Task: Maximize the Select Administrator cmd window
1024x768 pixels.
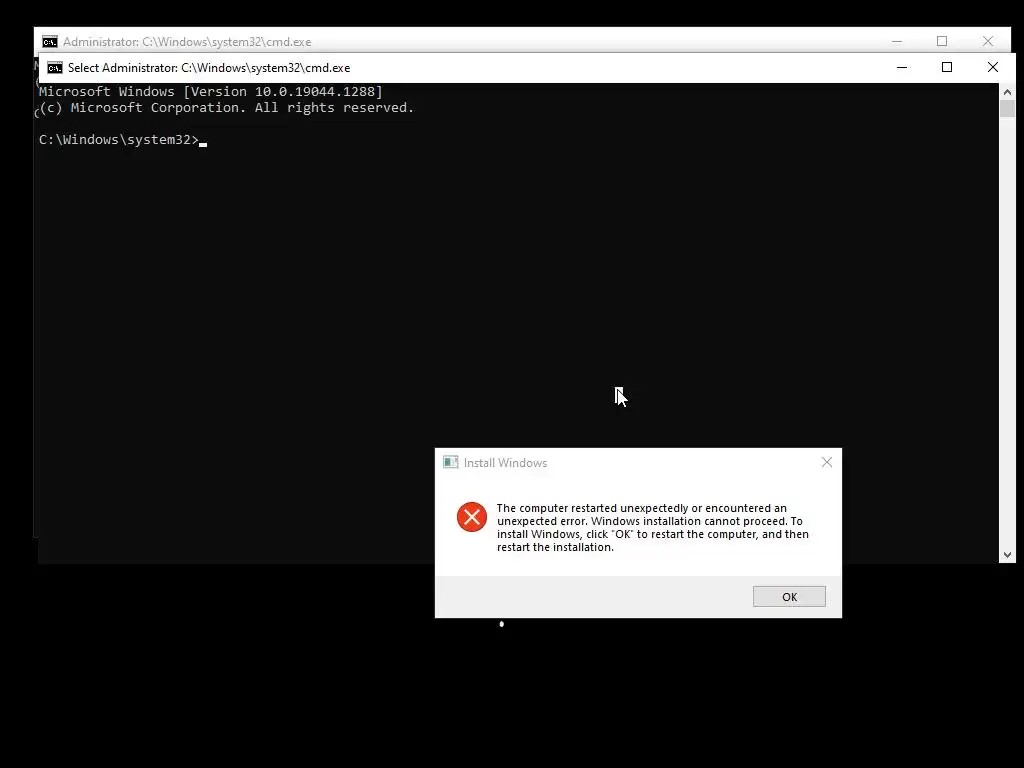Action: pos(947,67)
